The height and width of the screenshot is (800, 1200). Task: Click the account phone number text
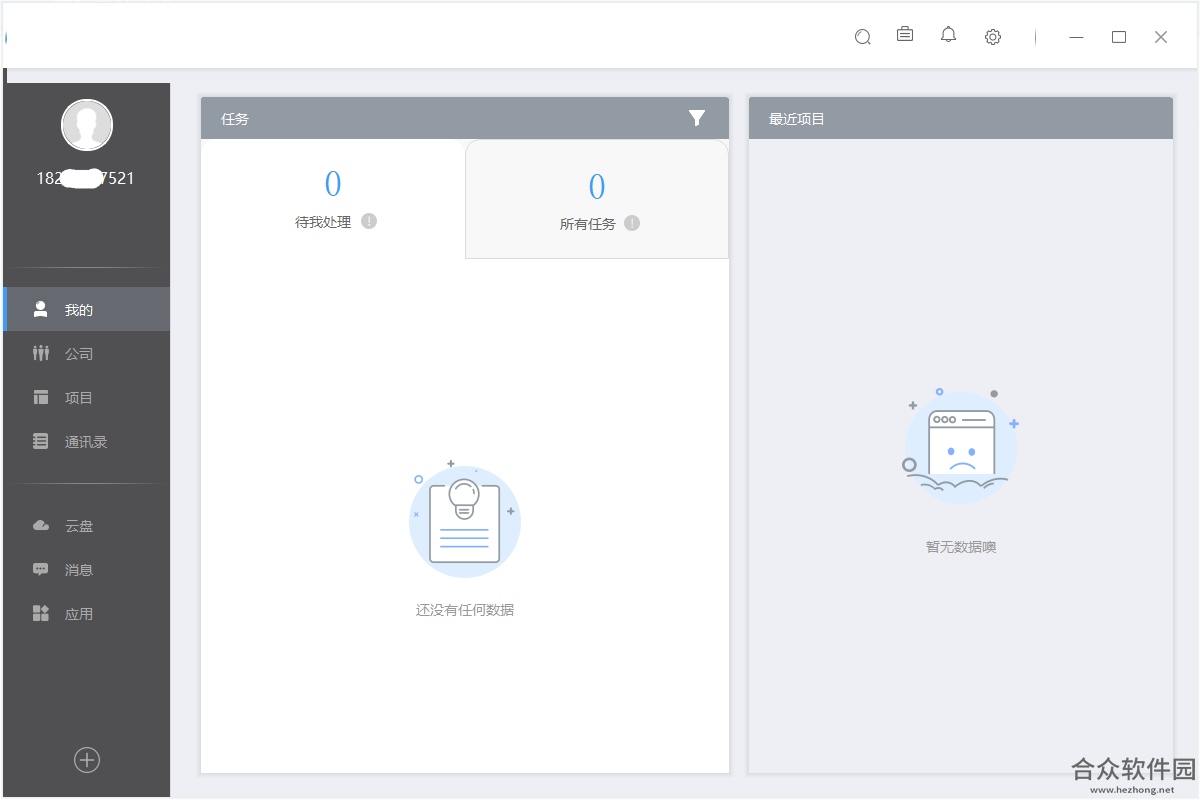(x=86, y=178)
